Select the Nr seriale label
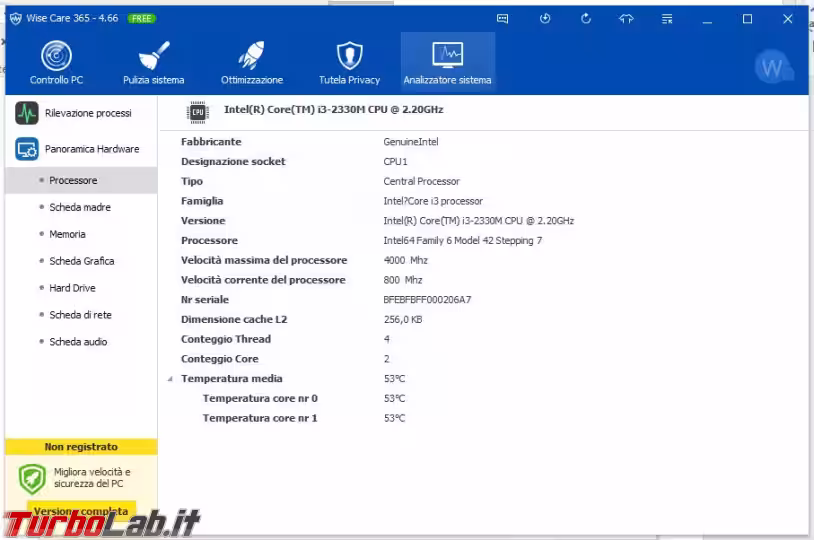Viewport: 814px width, 540px height. 205,300
